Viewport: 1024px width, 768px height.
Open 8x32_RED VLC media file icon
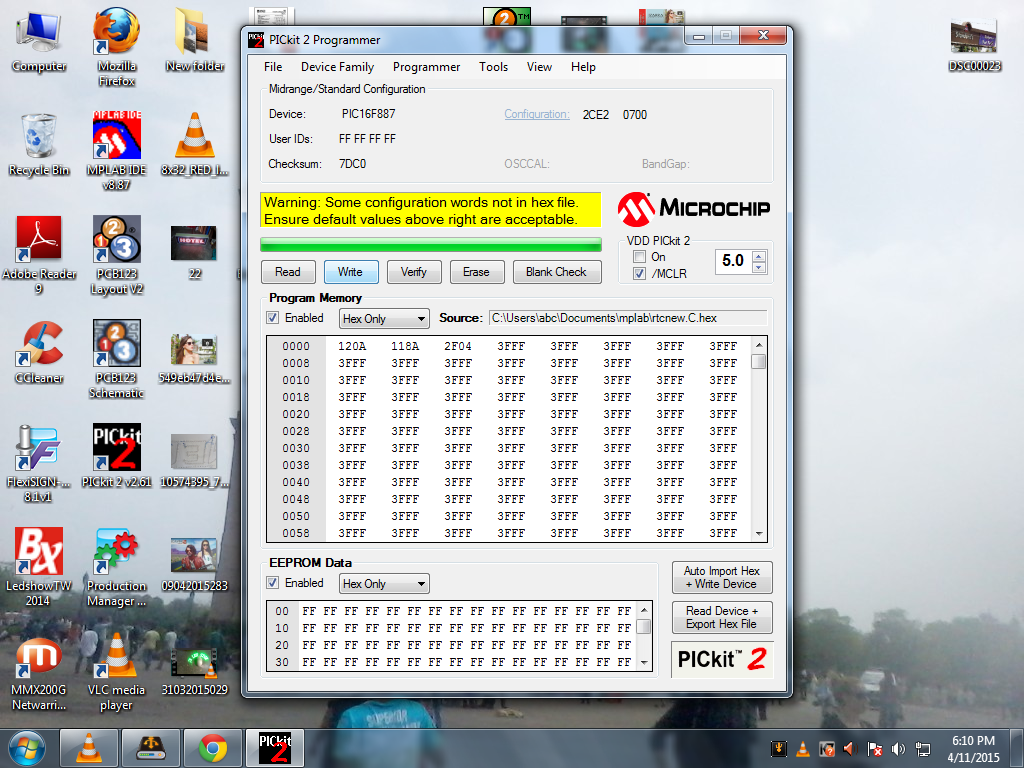click(195, 145)
